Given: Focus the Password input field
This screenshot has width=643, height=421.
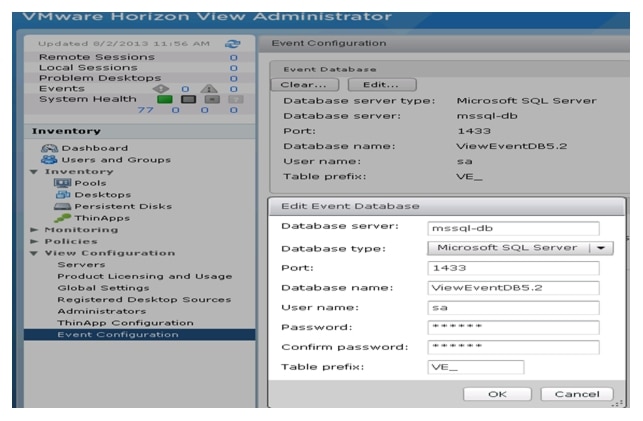Looking at the screenshot, I should [513, 327].
